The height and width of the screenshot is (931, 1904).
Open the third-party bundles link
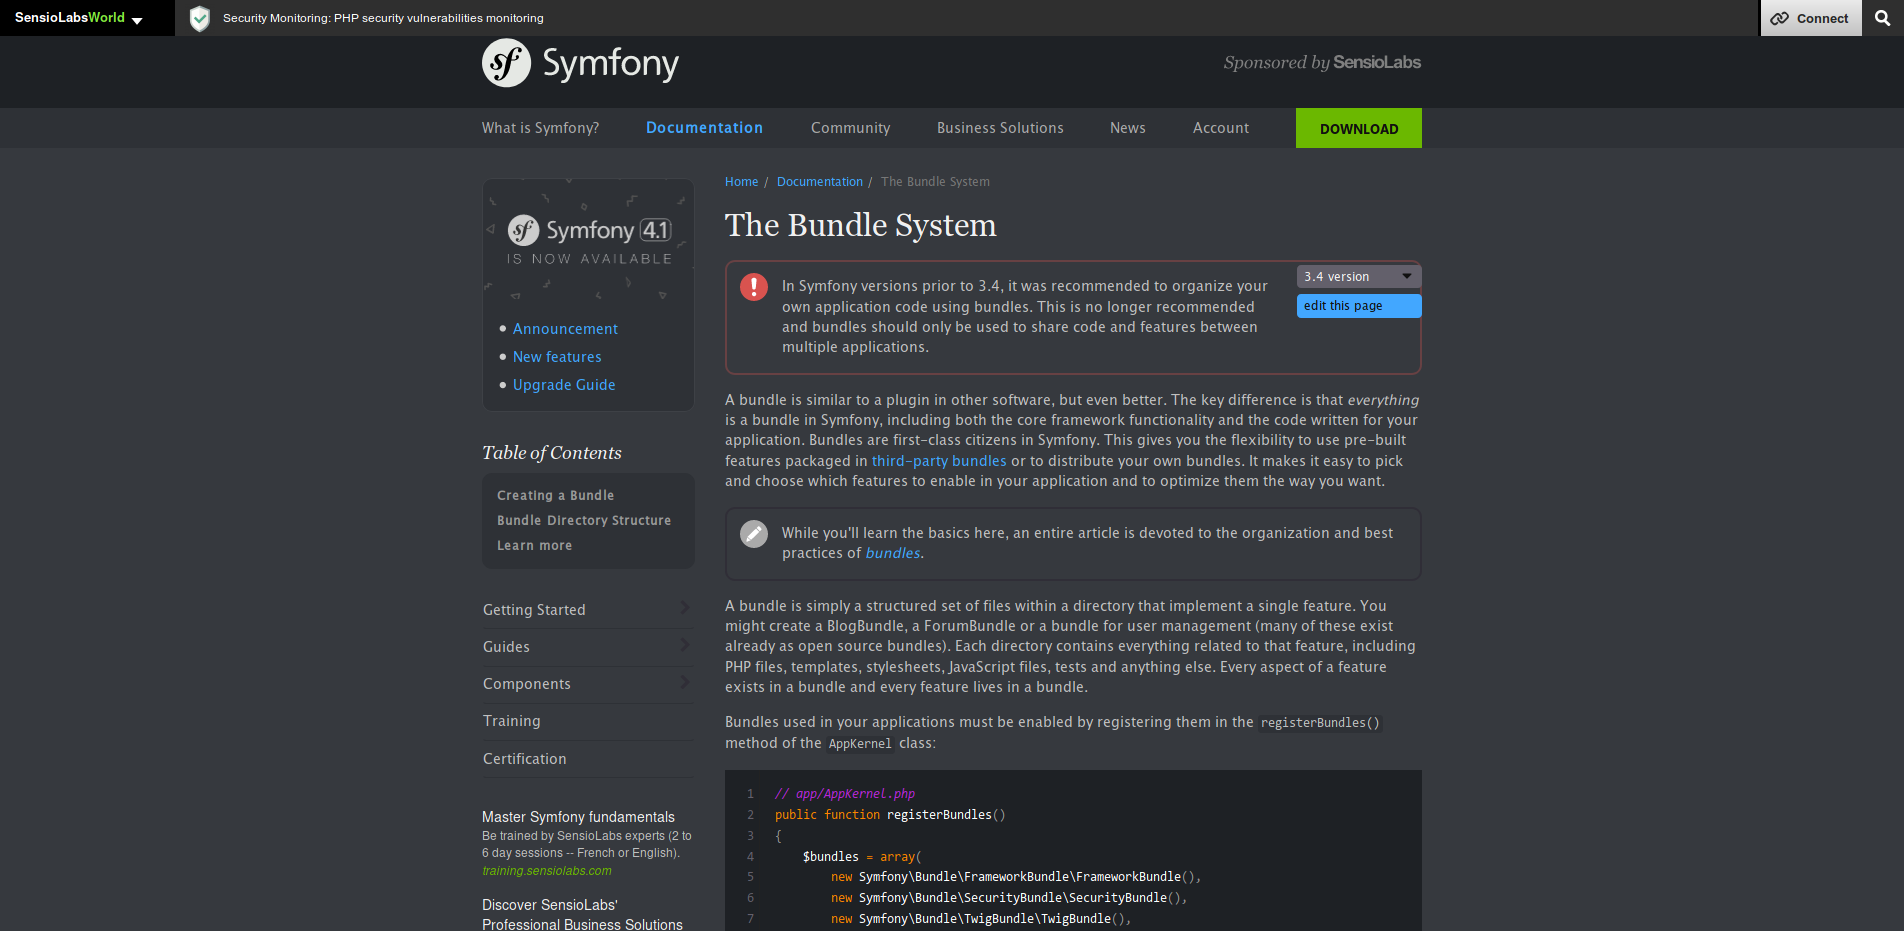[x=938, y=460]
